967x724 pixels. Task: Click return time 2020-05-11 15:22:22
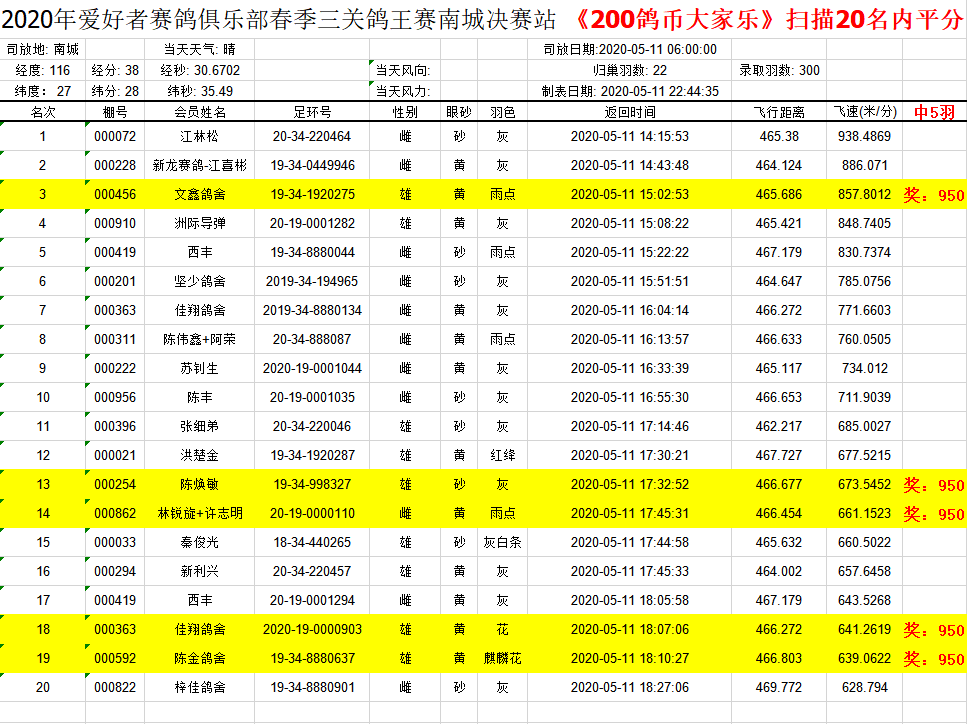click(630, 252)
